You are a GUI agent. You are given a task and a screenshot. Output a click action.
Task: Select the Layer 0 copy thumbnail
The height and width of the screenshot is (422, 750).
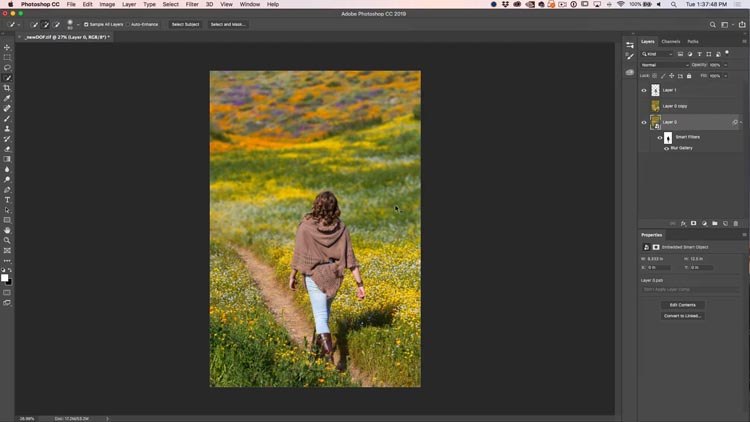click(656, 106)
